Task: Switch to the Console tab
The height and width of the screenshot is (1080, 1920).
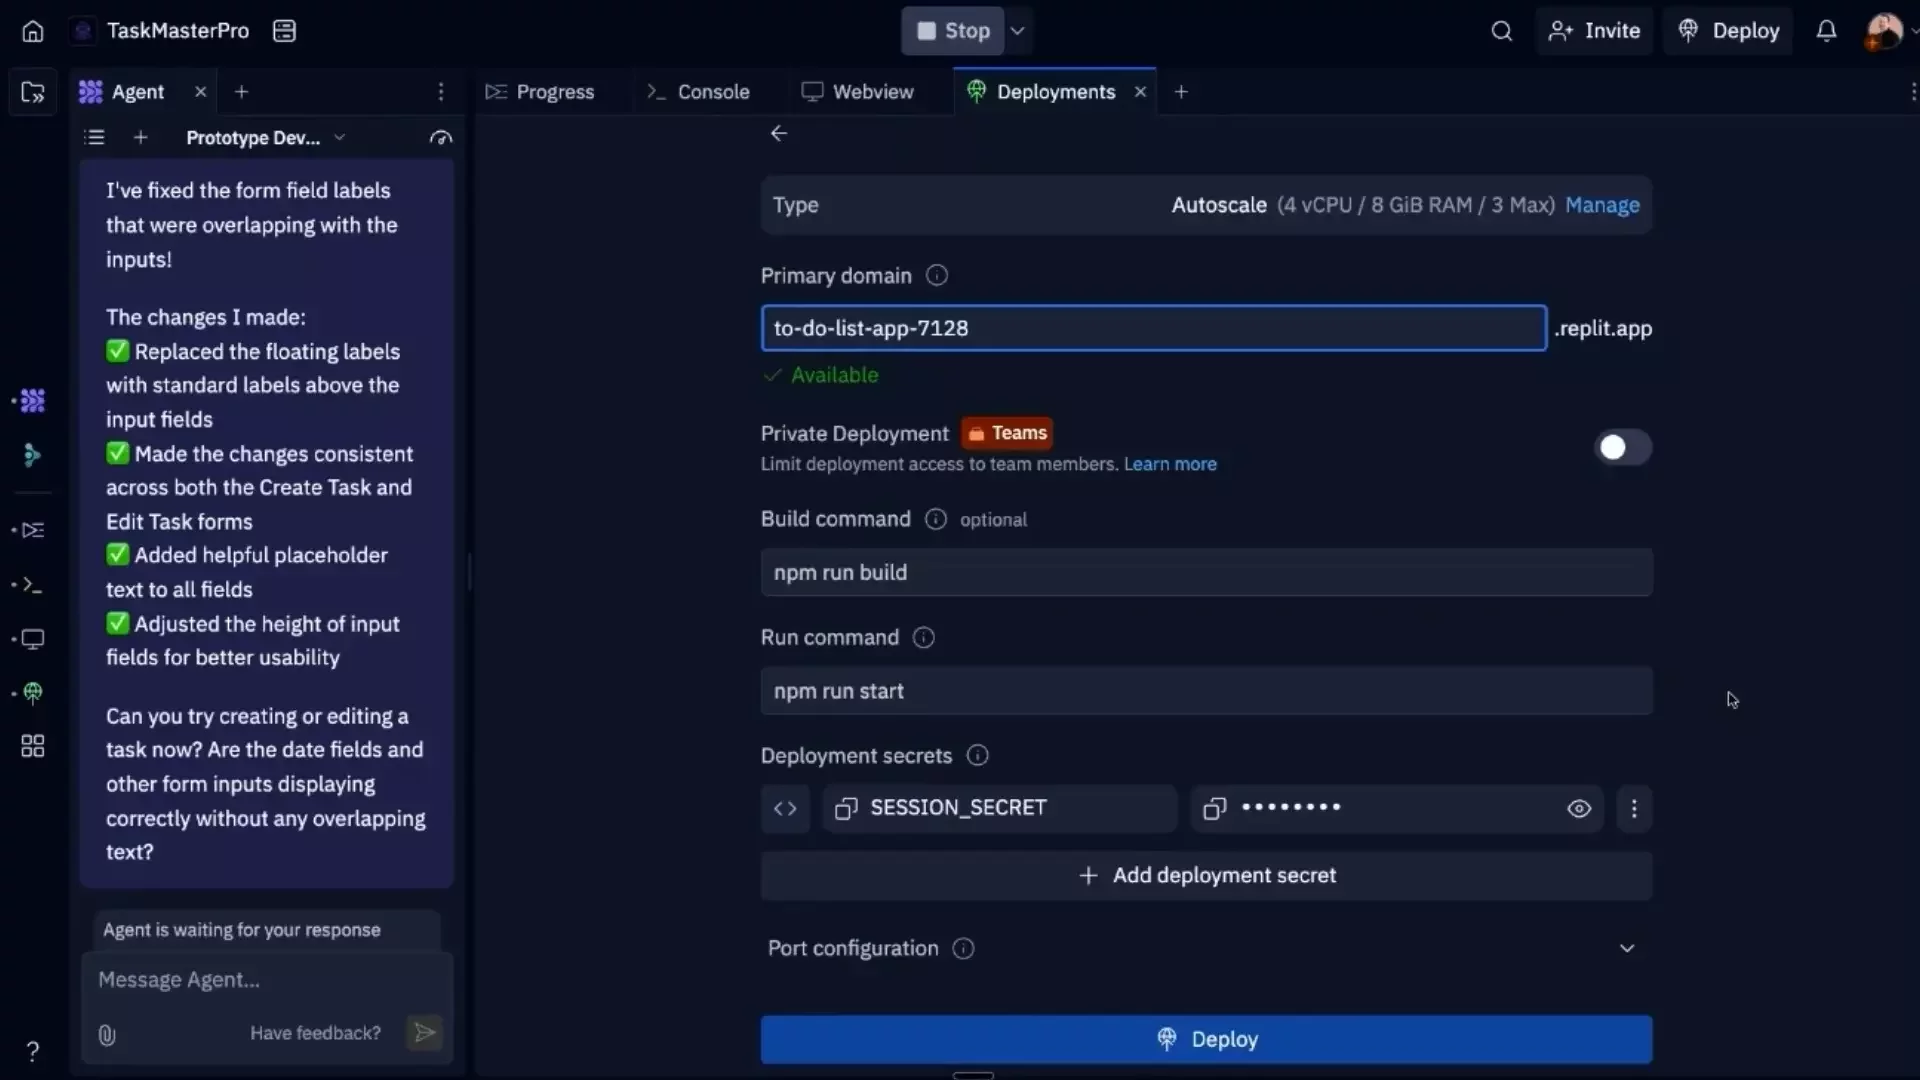Action: [711, 91]
